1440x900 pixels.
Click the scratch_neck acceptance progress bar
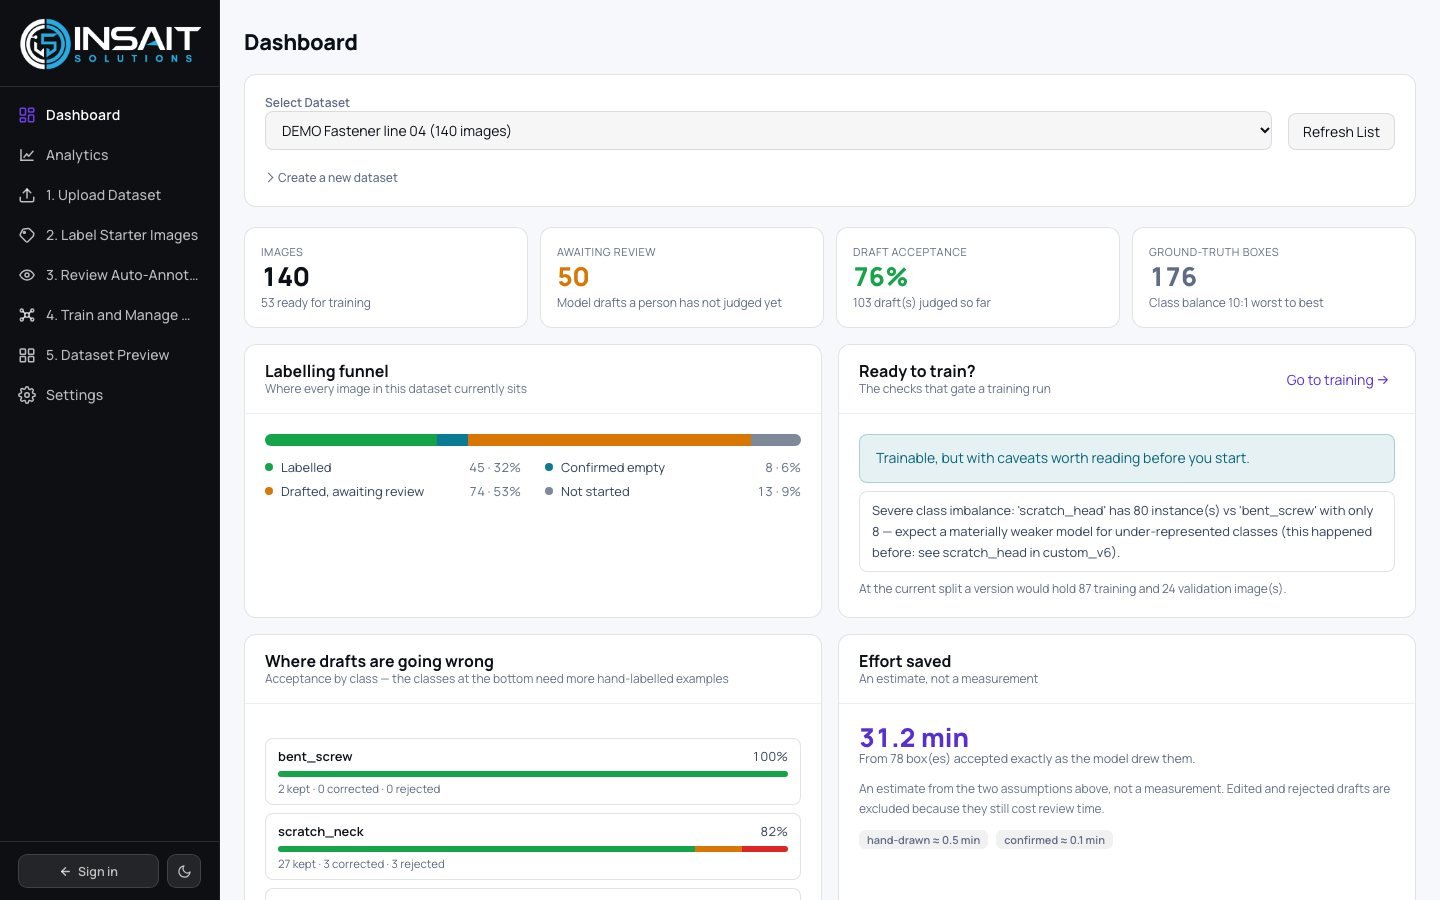[x=533, y=849]
